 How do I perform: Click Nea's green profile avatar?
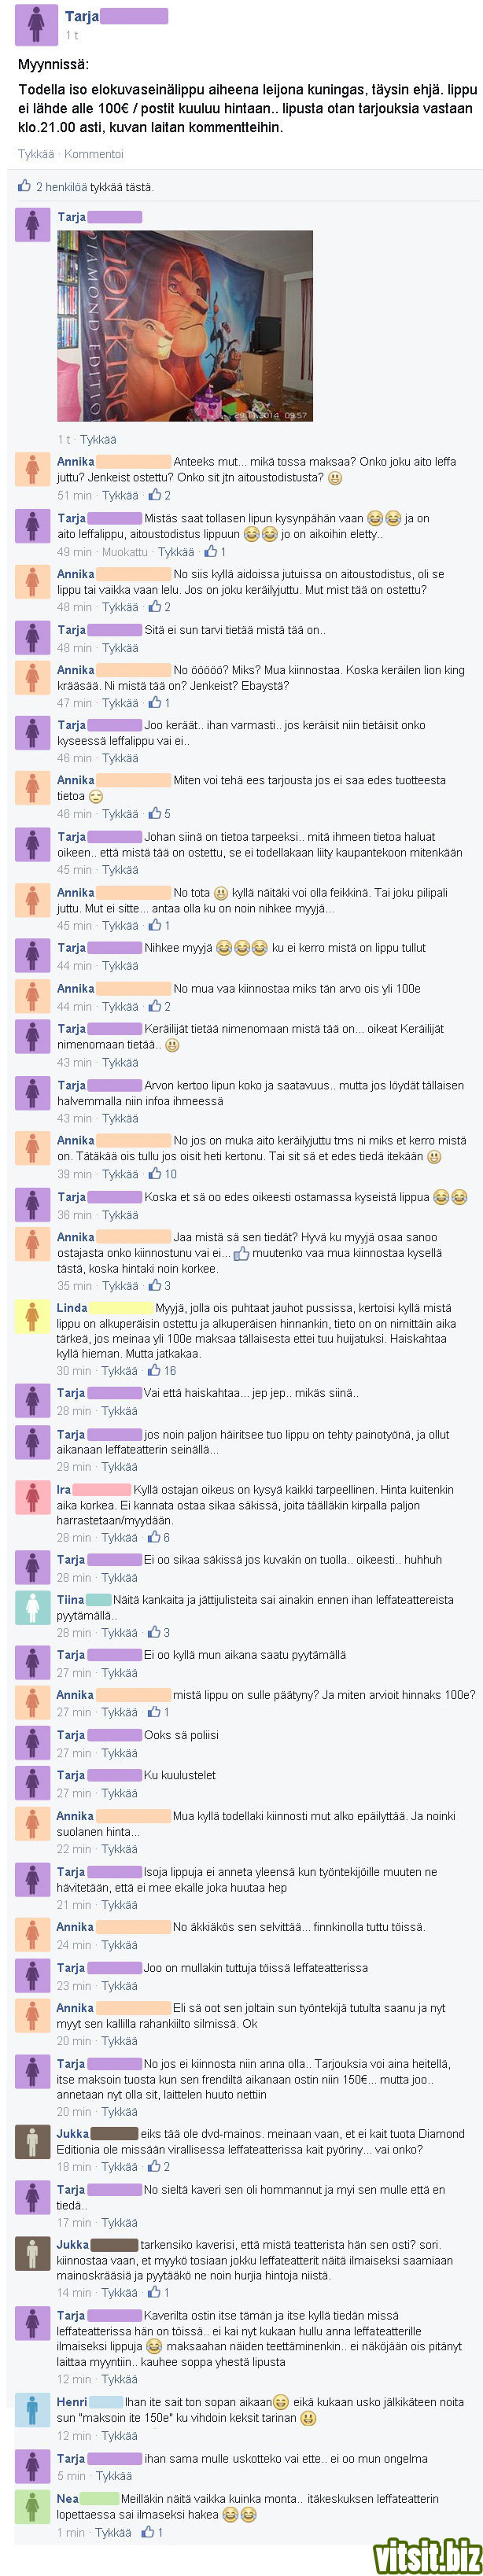coord(33,2506)
